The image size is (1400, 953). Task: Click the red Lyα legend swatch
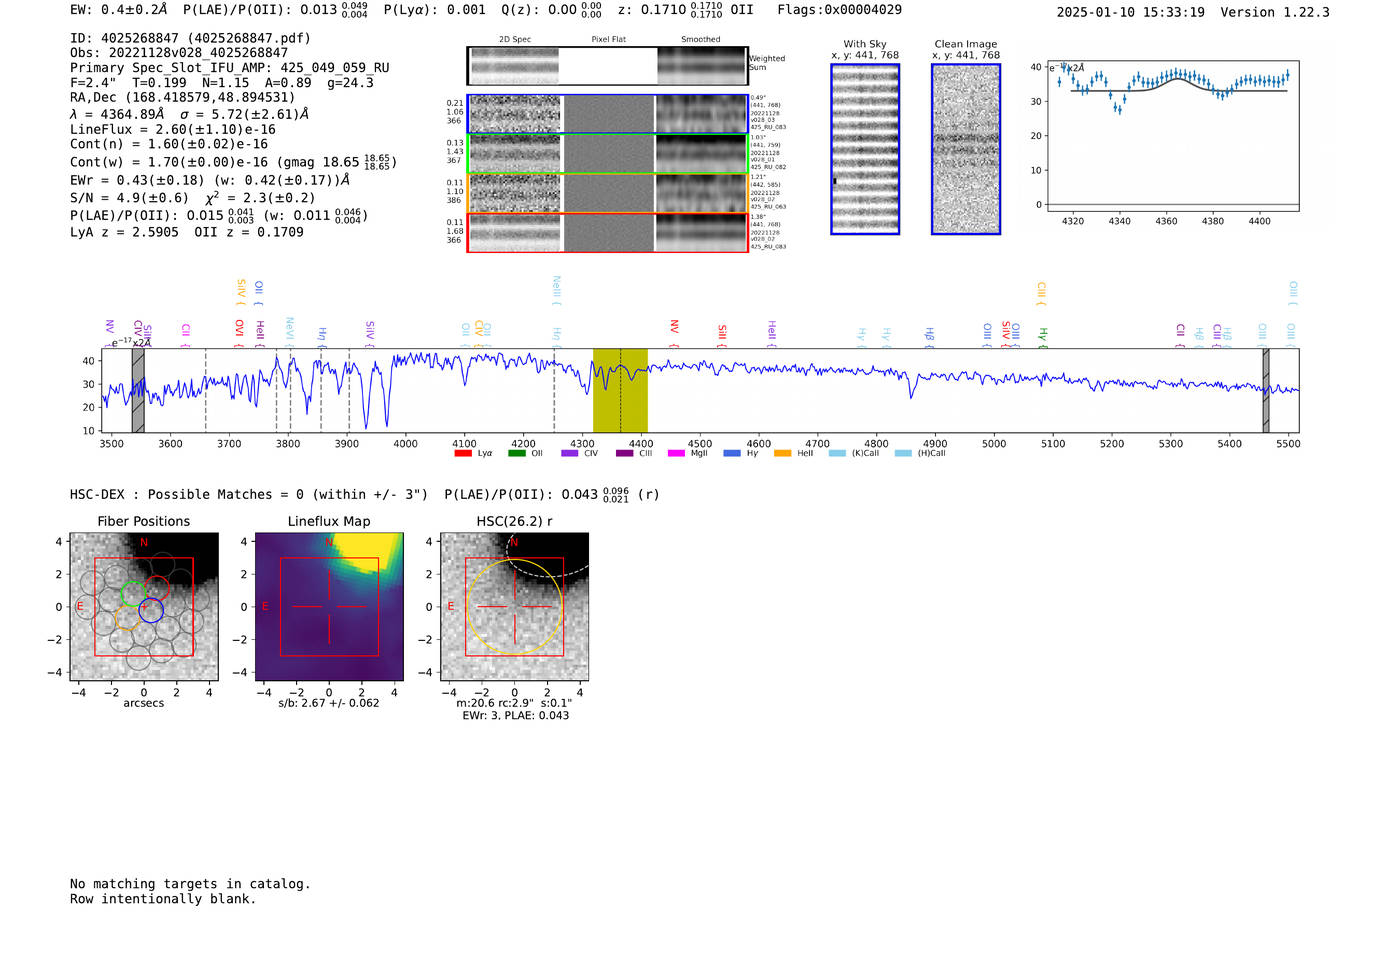click(x=463, y=453)
